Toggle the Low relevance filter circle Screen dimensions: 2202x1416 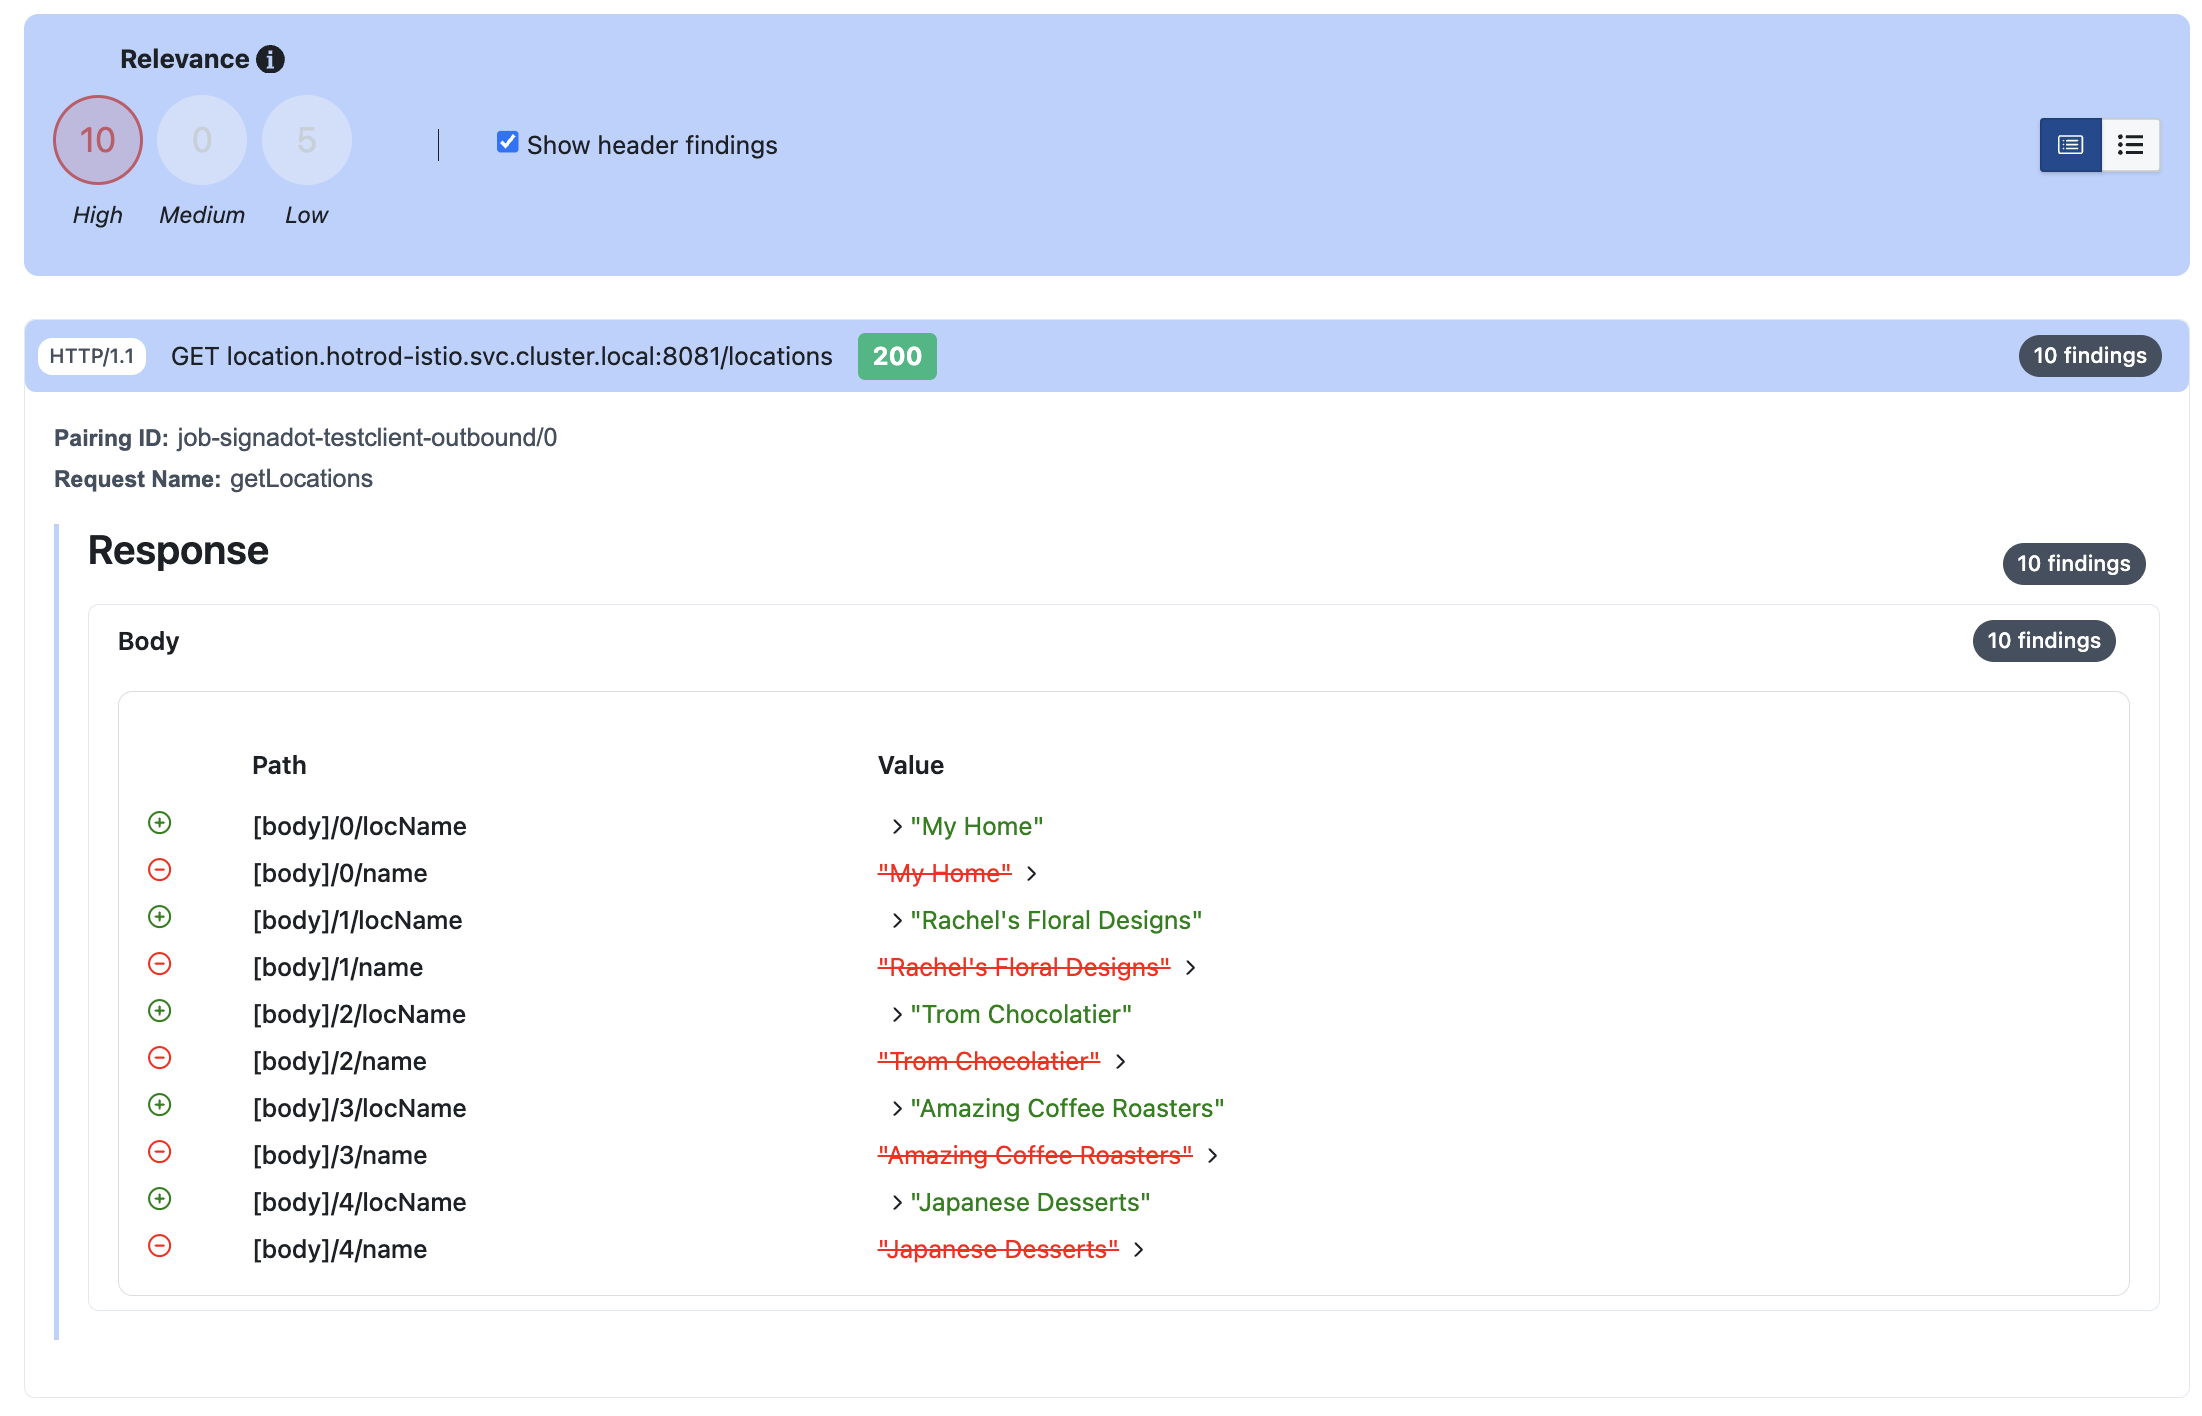click(306, 140)
